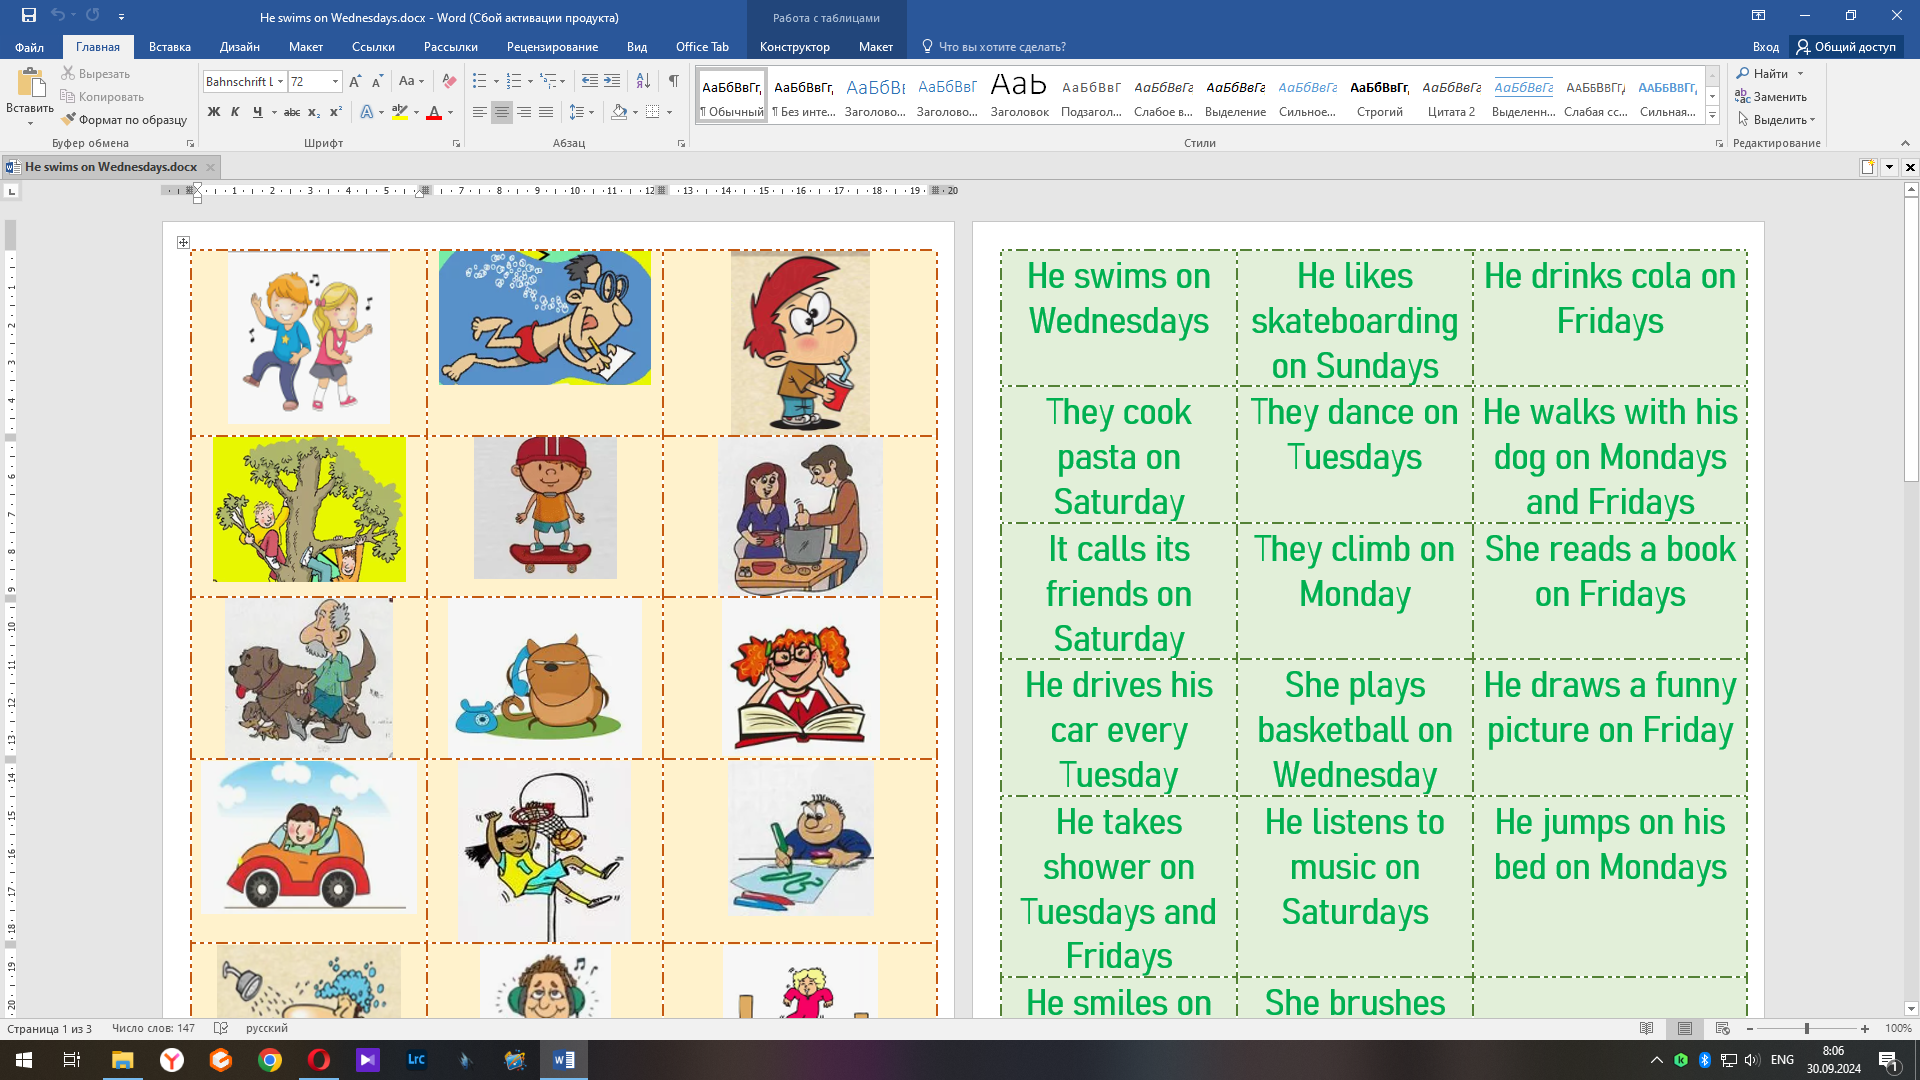Click the zoom in plus button

point(1864,1028)
